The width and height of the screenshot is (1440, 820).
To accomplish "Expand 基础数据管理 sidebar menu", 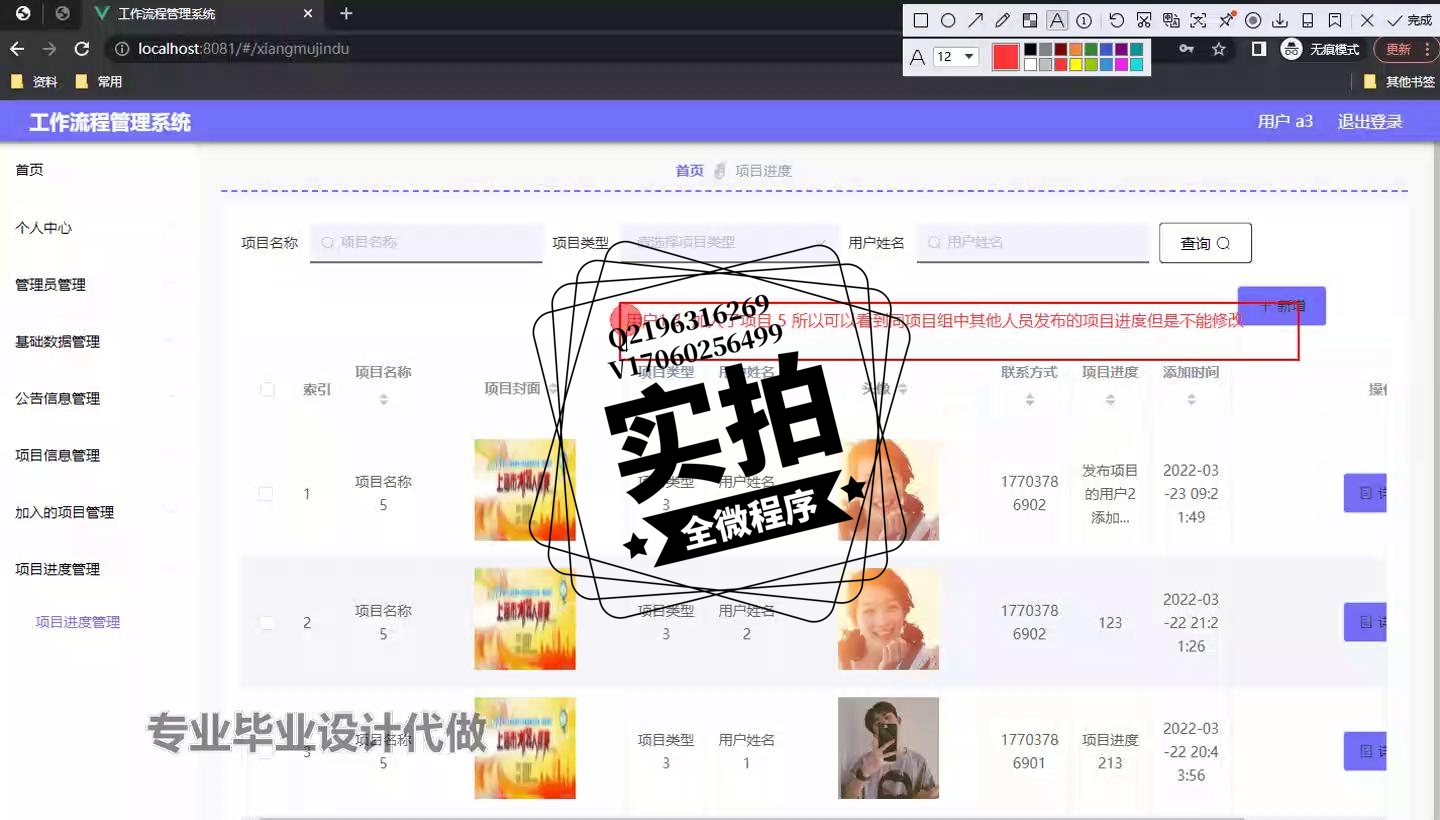I will click(x=98, y=342).
